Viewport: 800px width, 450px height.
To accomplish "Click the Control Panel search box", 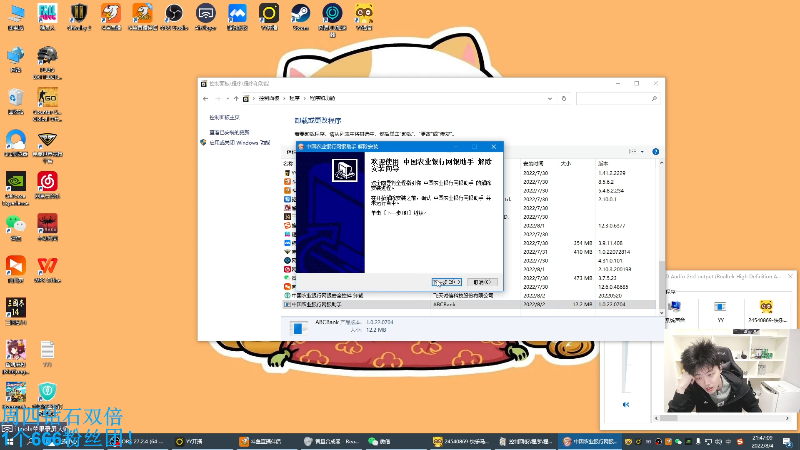I will pos(618,98).
